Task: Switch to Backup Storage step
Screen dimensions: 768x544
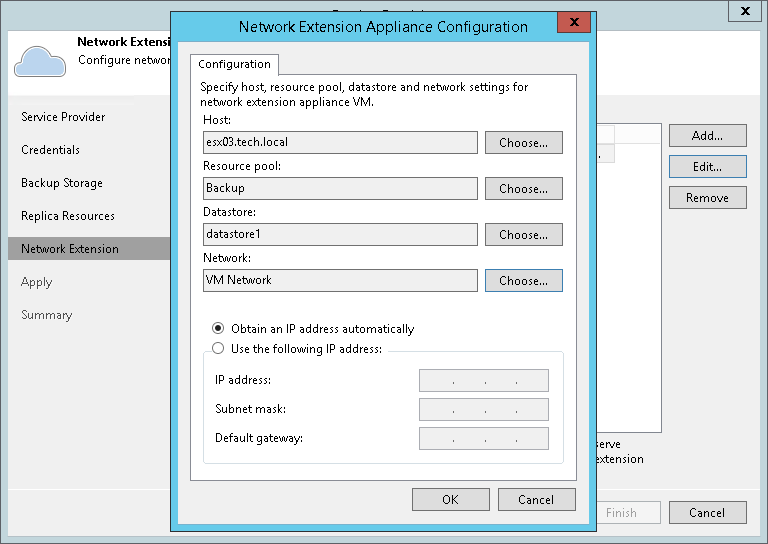Action: coord(62,183)
